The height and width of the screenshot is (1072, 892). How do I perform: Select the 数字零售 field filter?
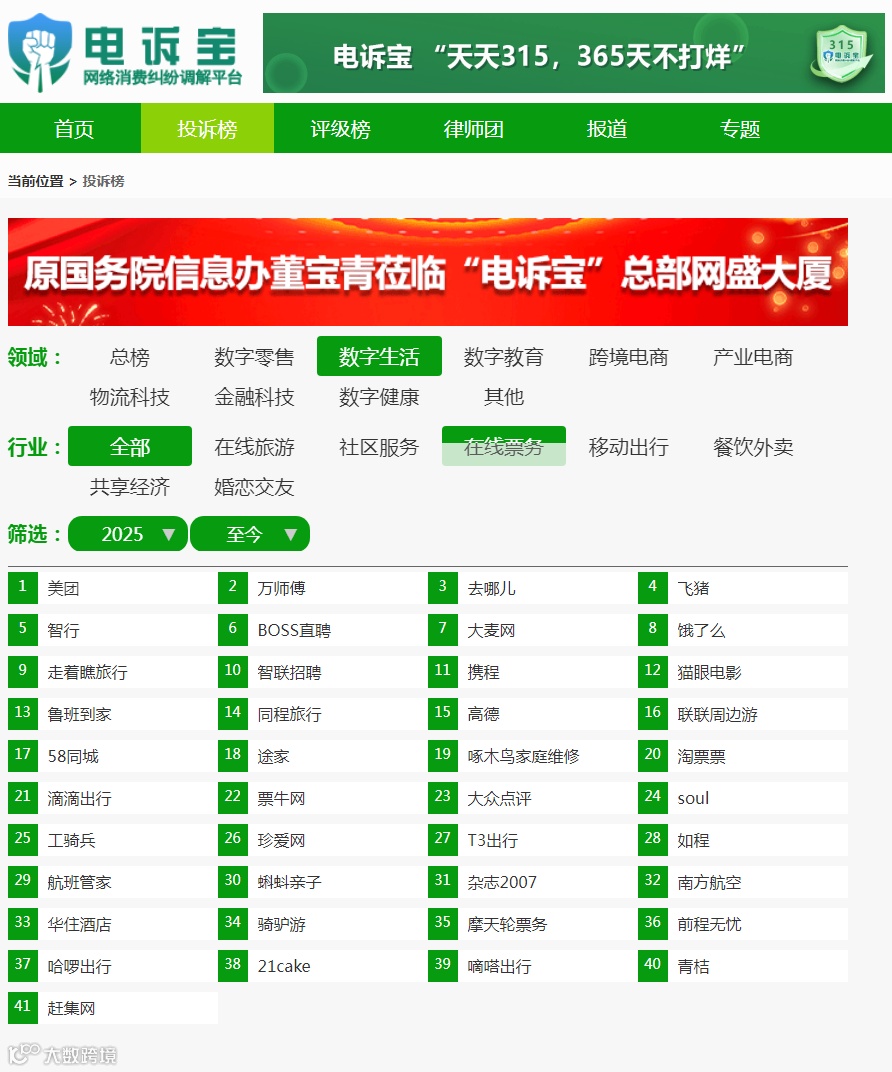tap(254, 357)
